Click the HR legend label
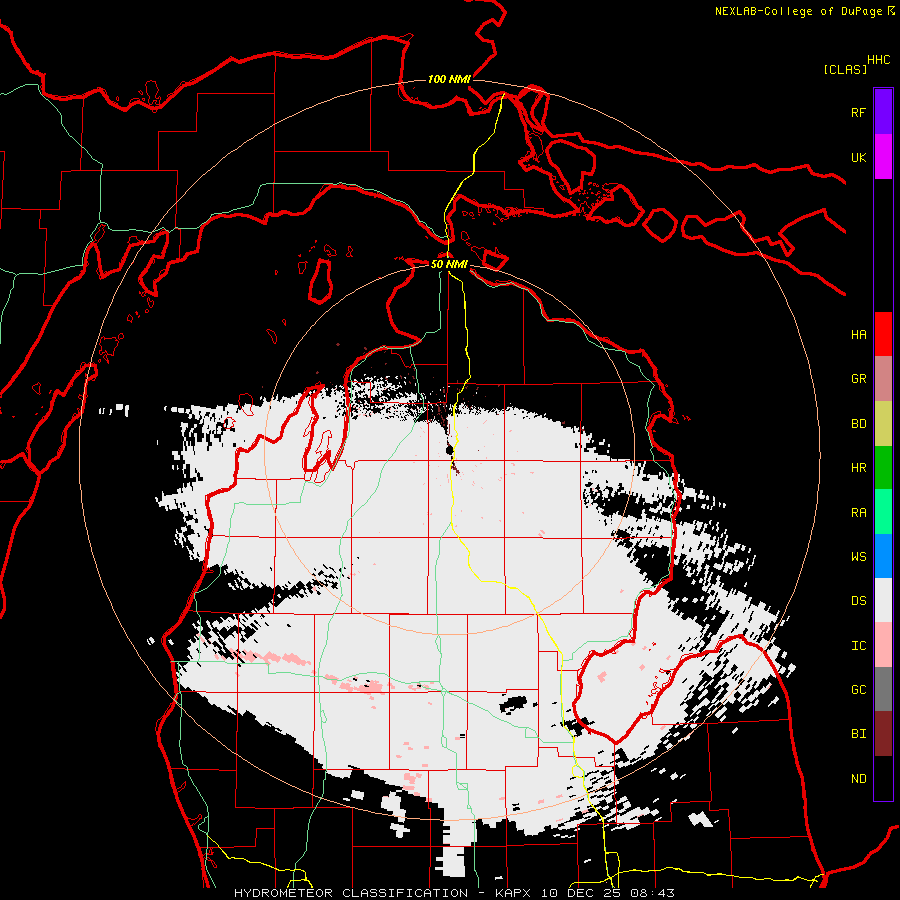This screenshot has height=900, width=900. tap(858, 468)
